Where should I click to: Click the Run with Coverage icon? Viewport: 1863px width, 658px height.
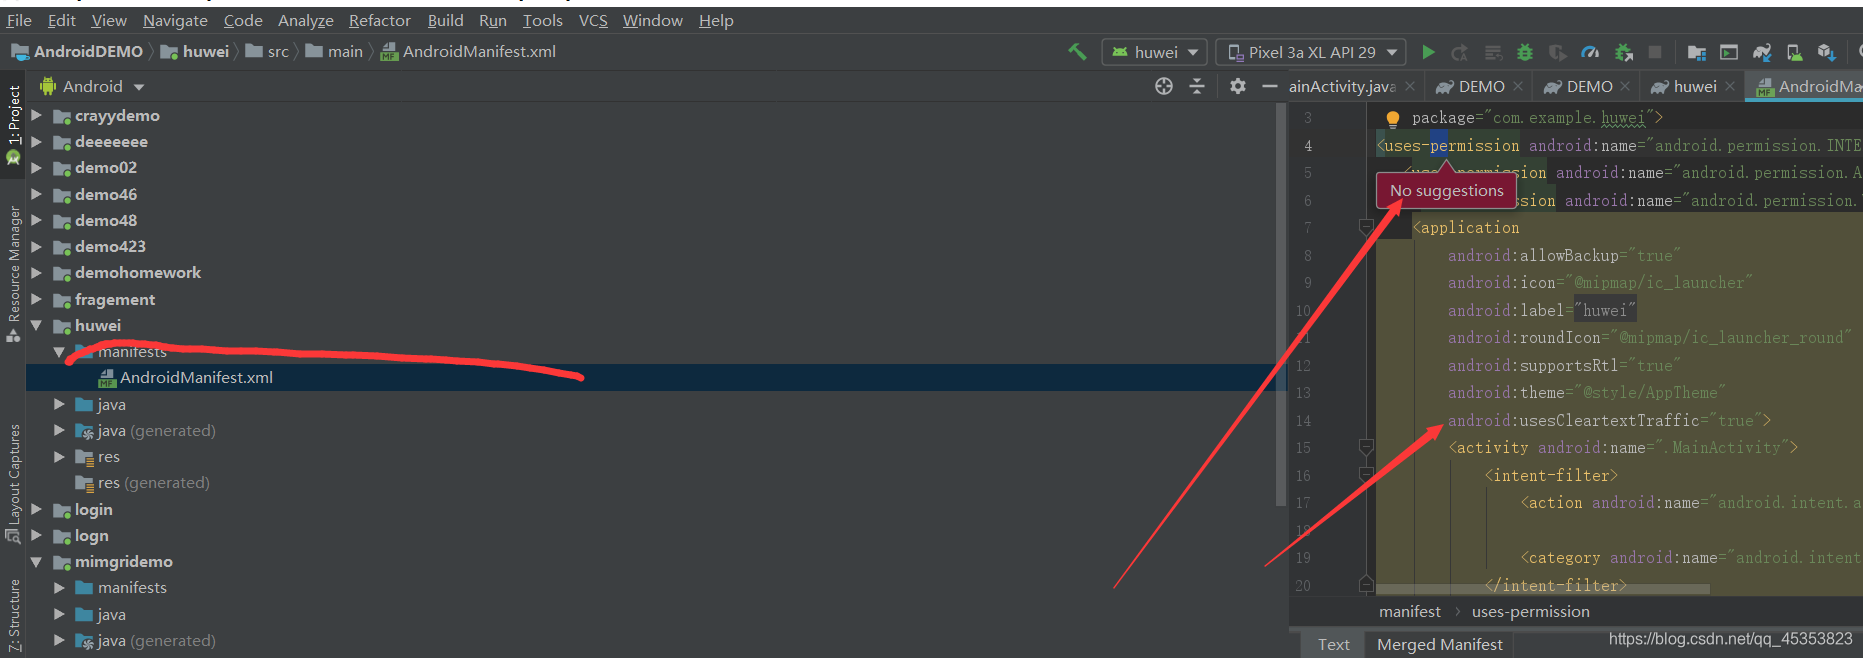point(1557,52)
